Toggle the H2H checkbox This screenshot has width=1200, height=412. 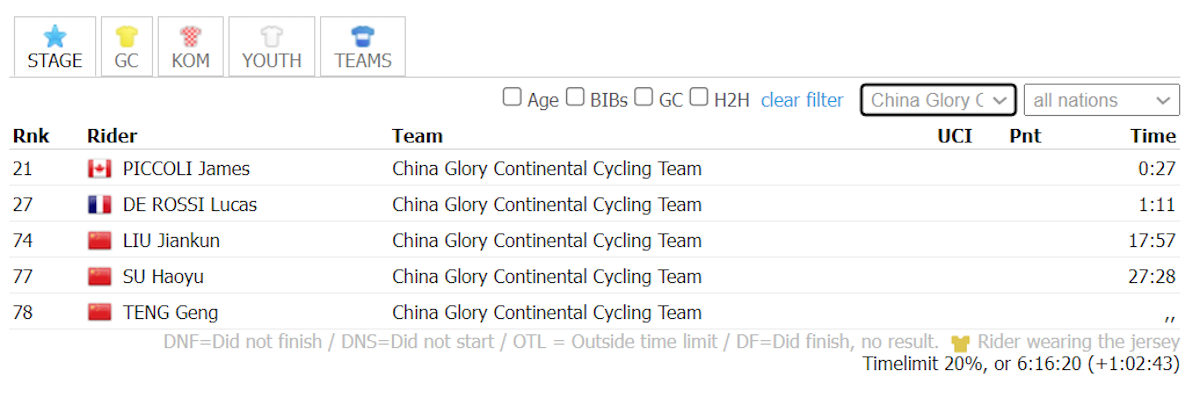click(699, 98)
